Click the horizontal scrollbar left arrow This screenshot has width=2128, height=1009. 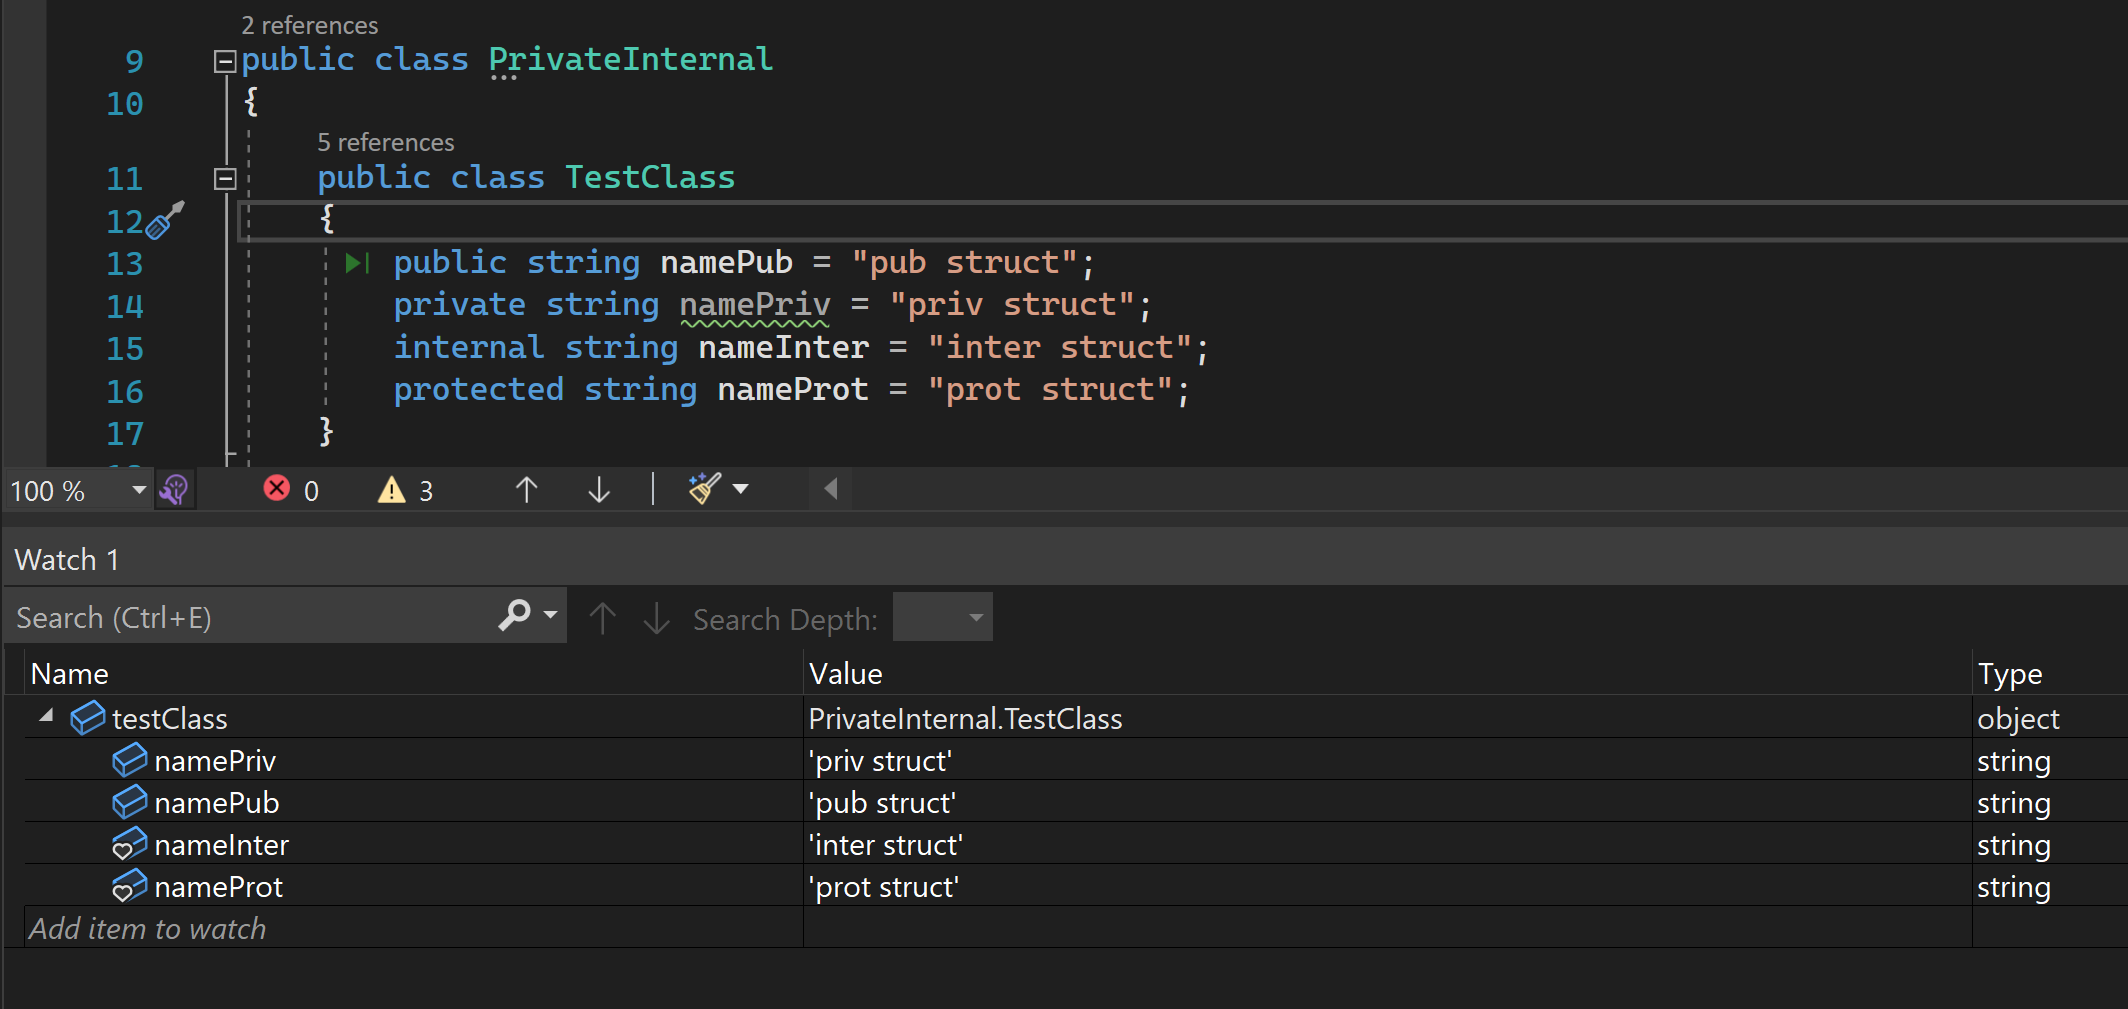click(830, 489)
